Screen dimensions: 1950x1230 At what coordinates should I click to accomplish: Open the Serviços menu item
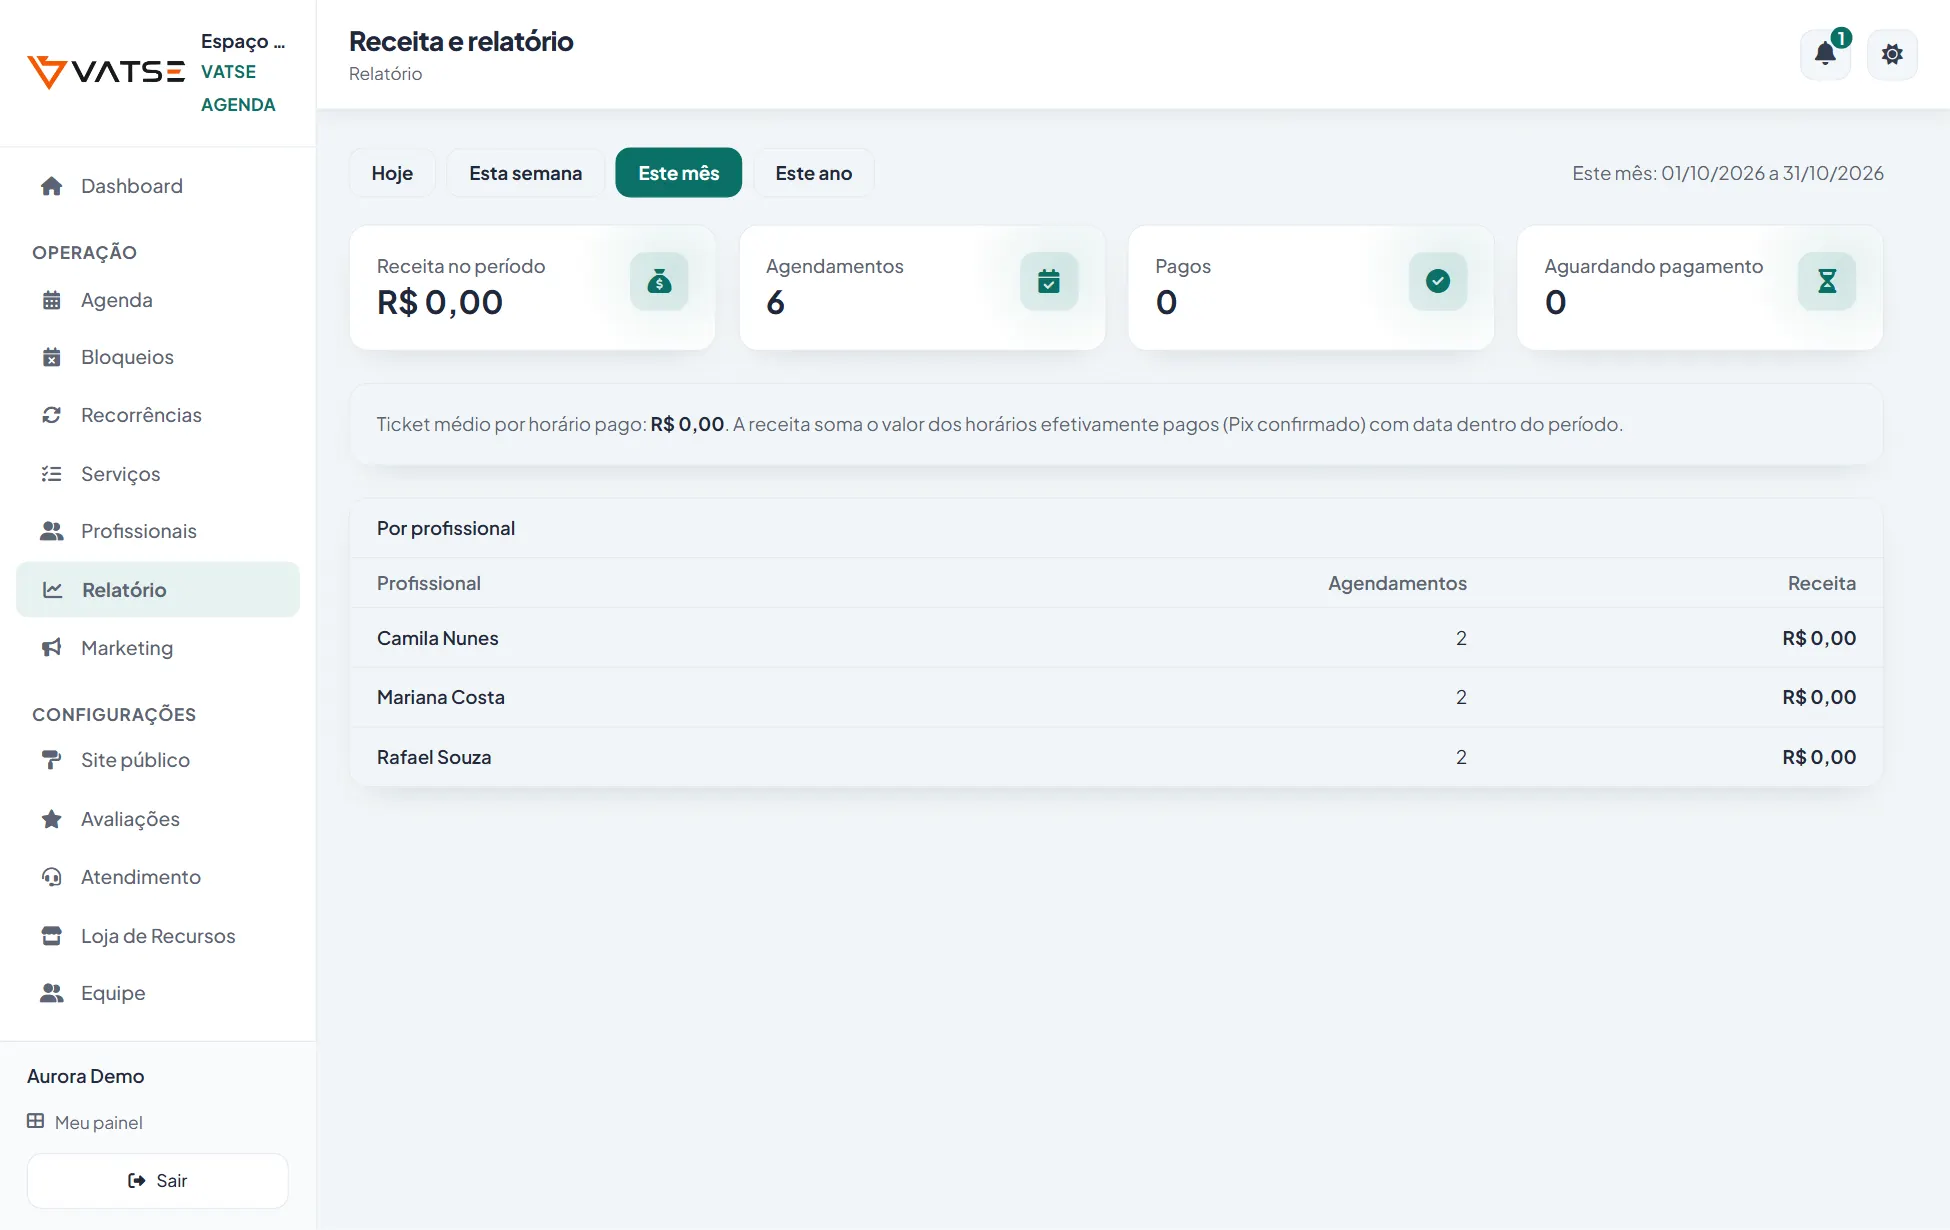pyautogui.click(x=158, y=474)
